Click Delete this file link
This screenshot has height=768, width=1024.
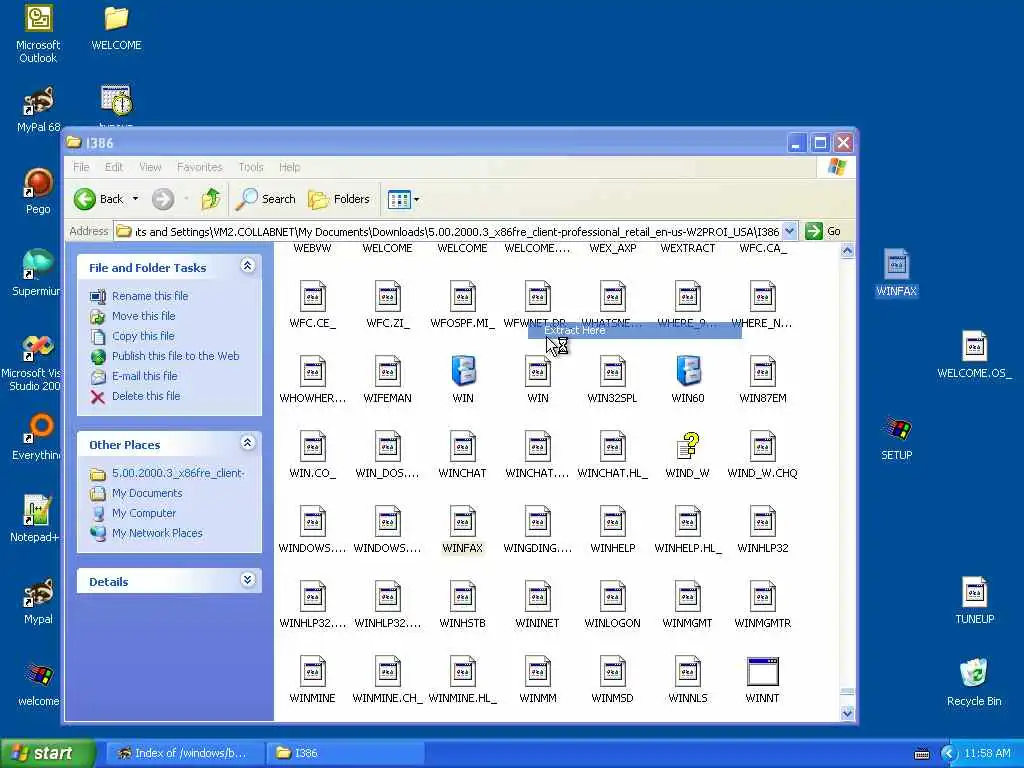coord(146,396)
